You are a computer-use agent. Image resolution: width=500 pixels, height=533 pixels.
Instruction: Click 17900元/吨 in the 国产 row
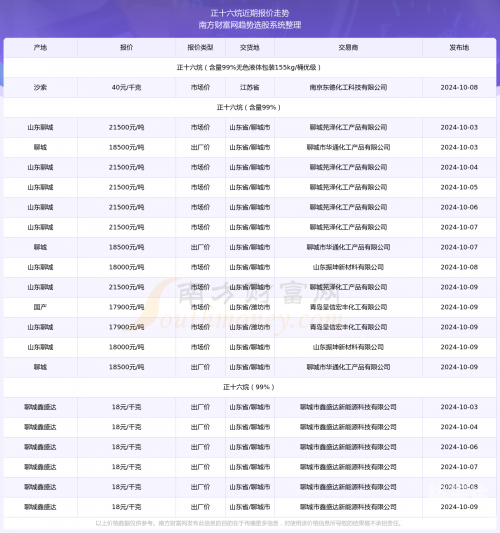(126, 307)
